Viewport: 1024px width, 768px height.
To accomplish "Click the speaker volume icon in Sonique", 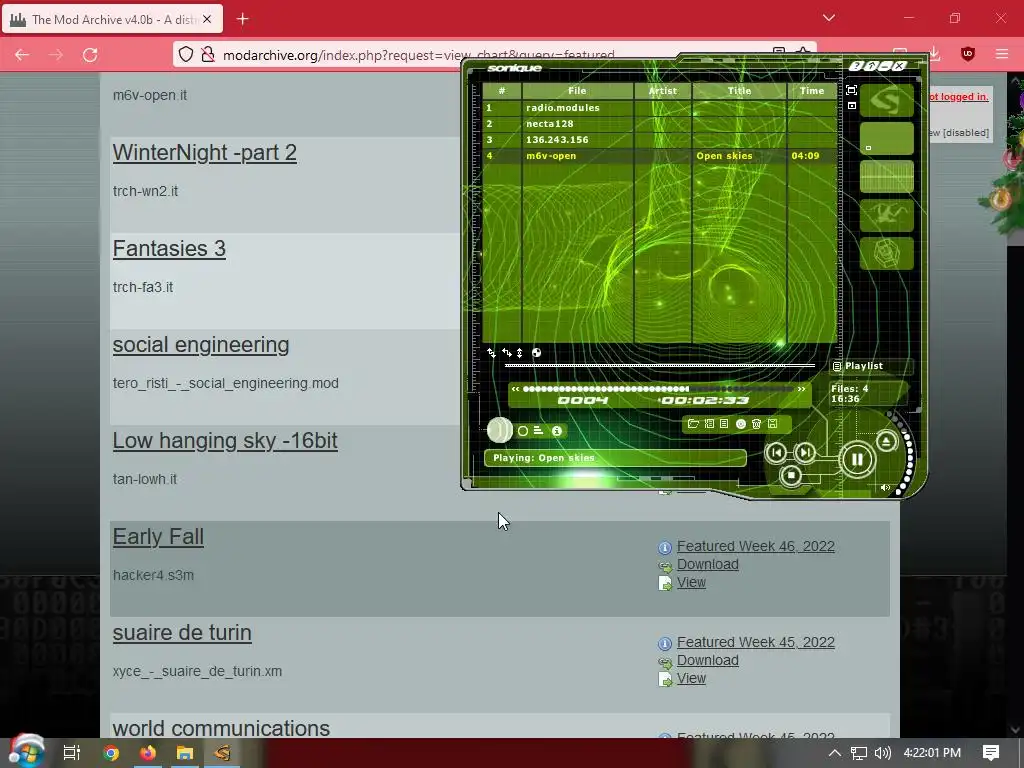I will coord(886,487).
